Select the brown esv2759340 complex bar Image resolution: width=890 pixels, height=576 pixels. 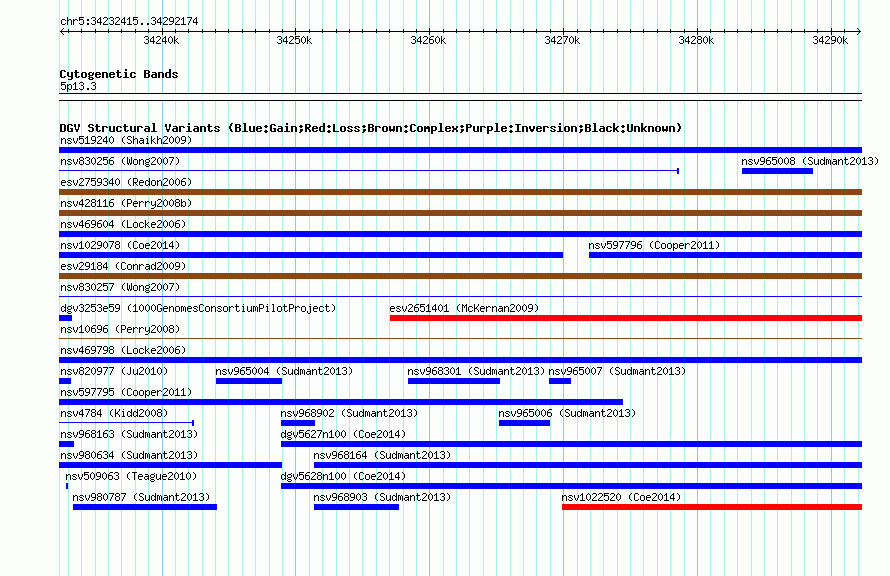pos(460,192)
